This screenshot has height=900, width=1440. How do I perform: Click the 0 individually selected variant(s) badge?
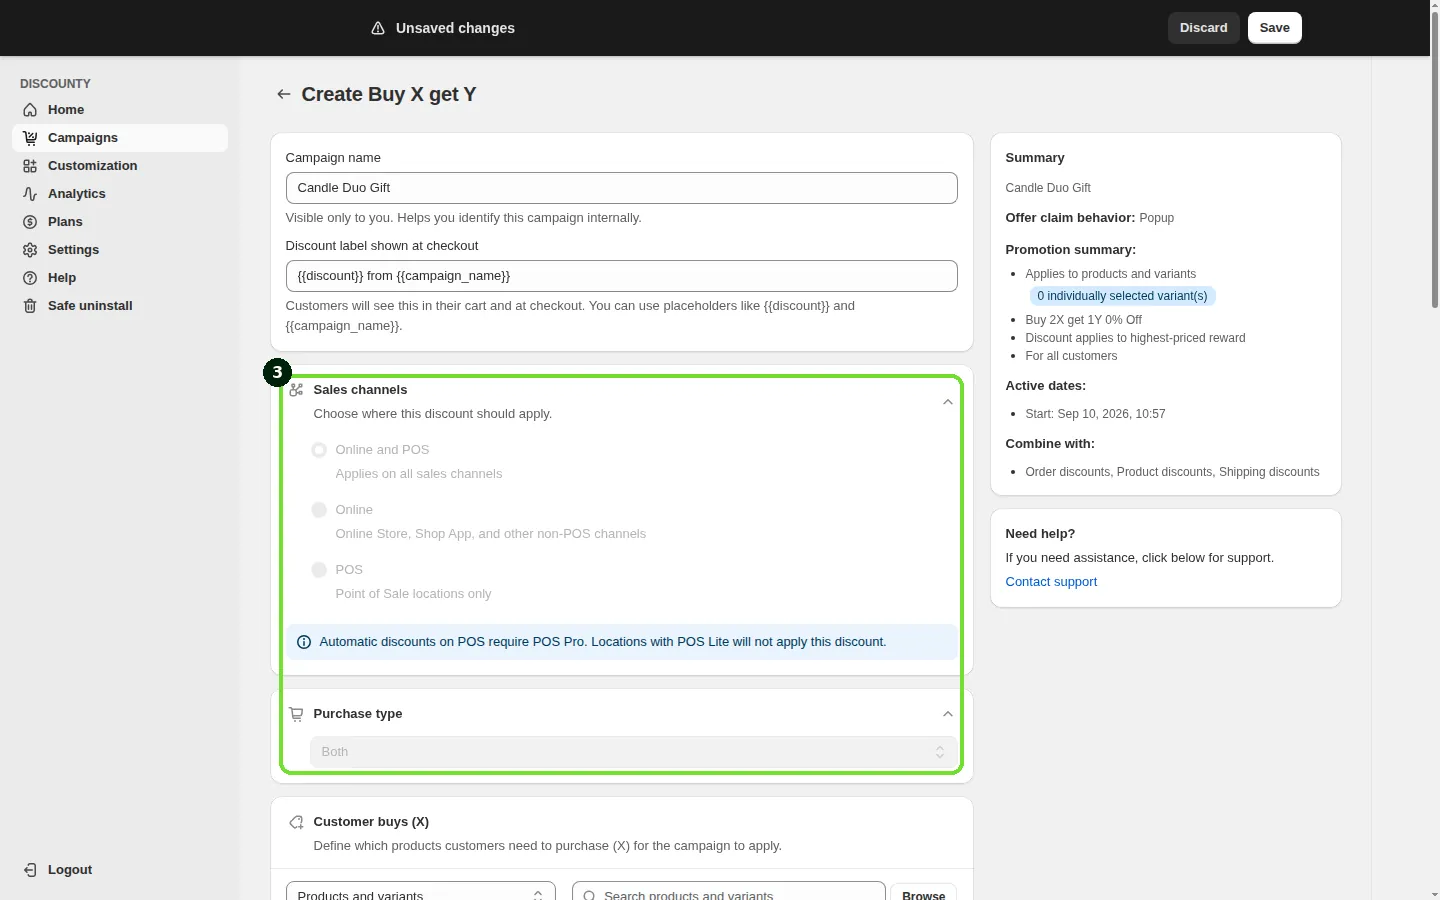(x=1122, y=296)
